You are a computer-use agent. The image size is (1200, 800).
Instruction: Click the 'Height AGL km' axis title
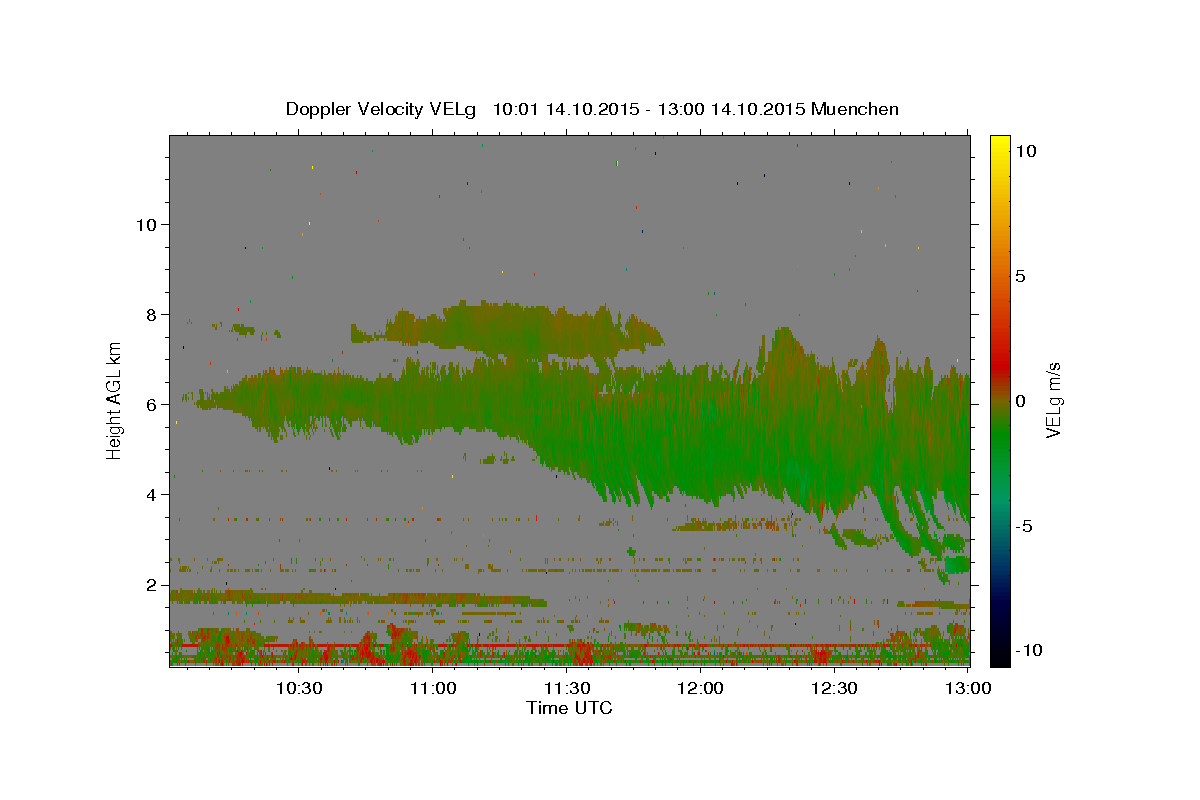point(115,401)
